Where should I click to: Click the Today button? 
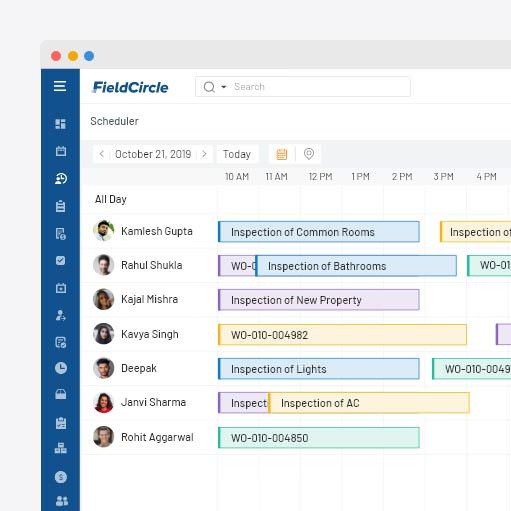pos(237,154)
